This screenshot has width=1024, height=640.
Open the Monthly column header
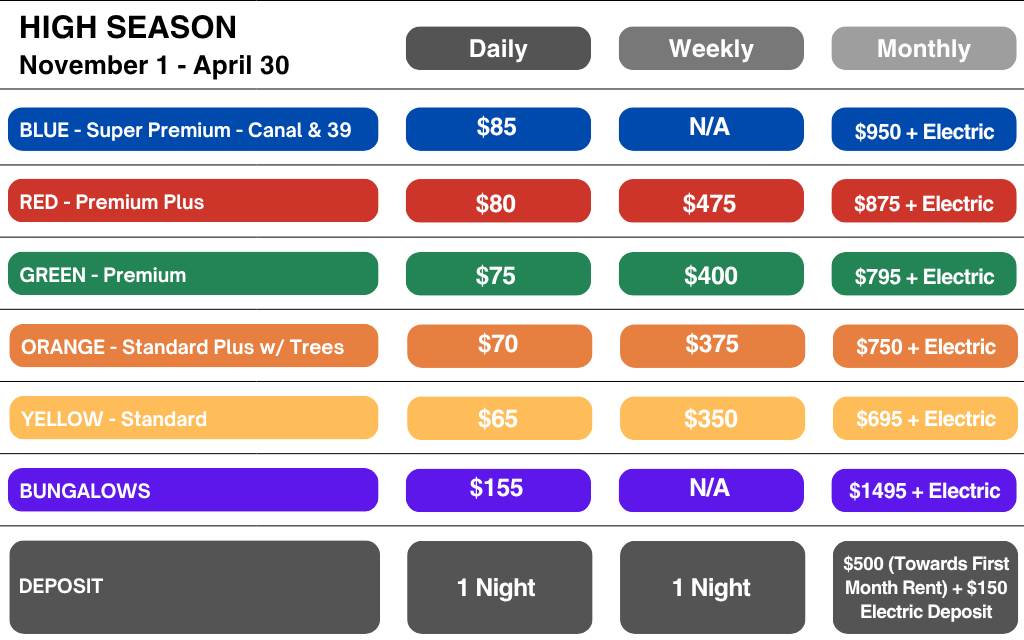[924, 48]
